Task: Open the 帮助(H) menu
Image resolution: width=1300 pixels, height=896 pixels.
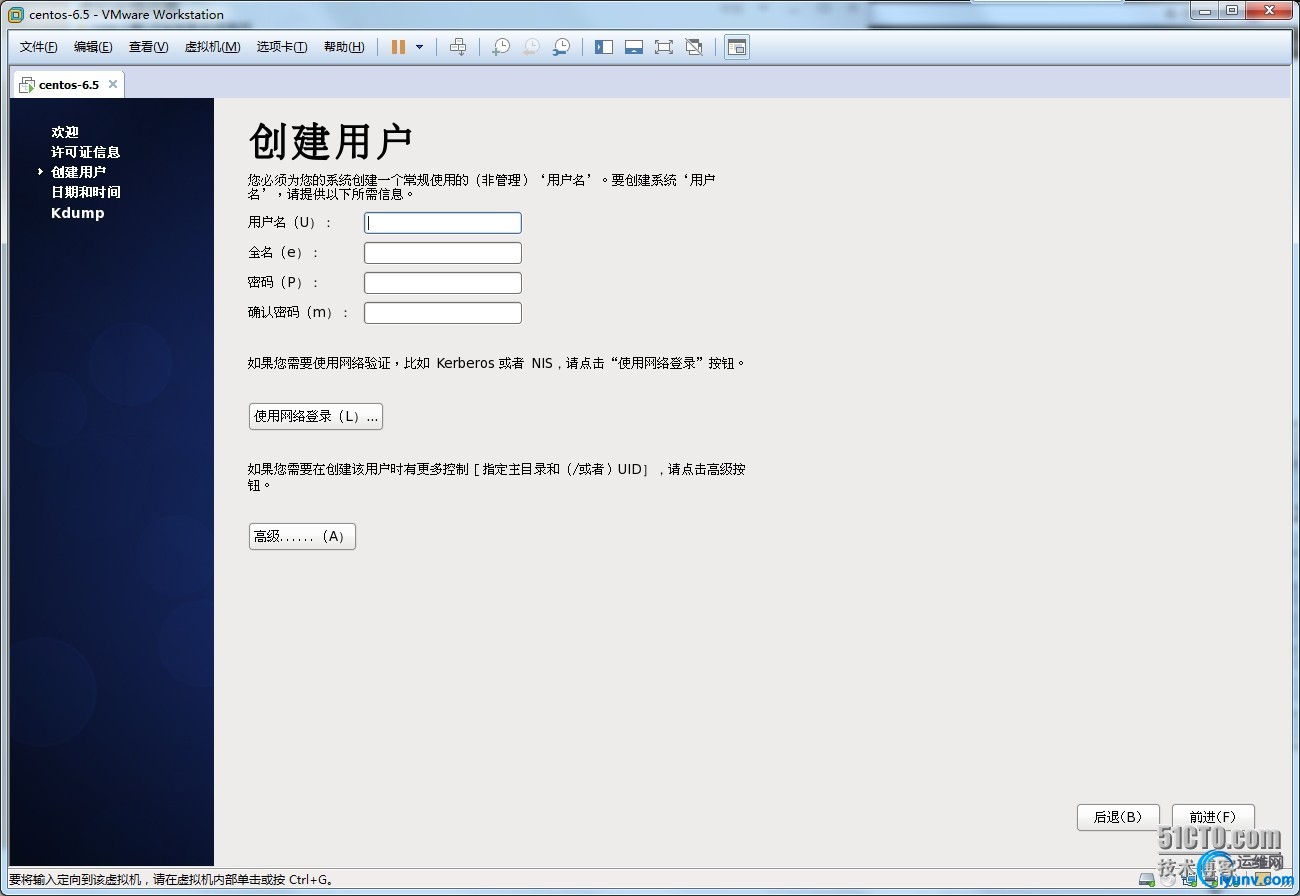Action: (344, 47)
